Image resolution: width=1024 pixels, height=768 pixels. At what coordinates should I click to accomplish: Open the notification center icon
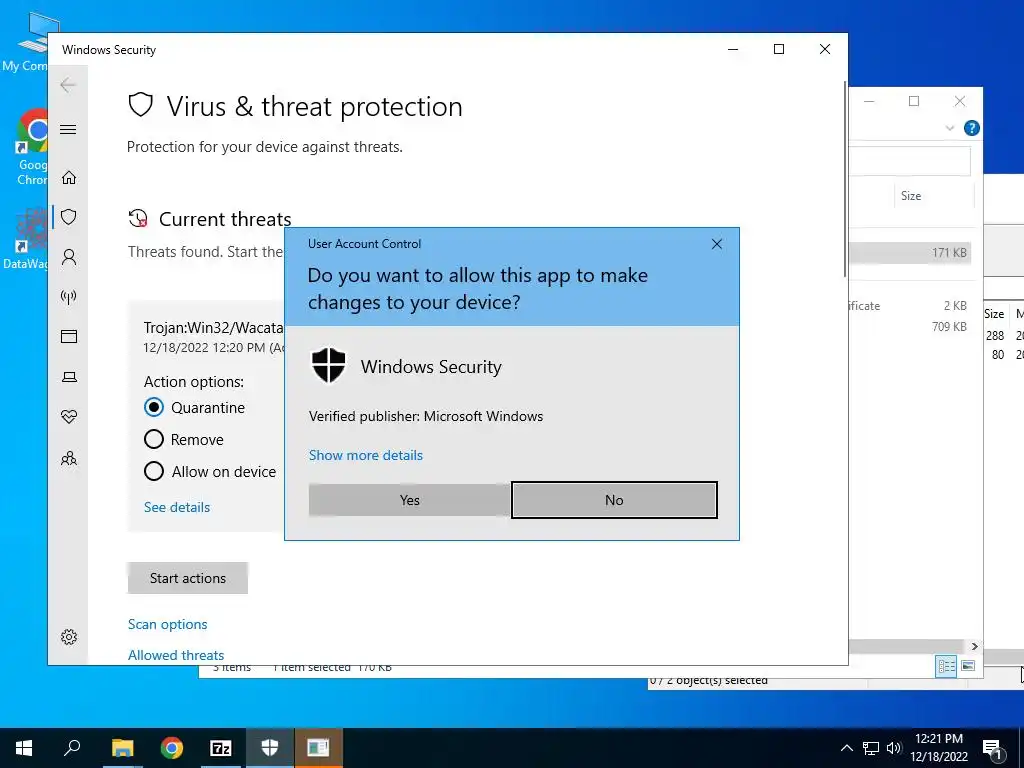pyautogui.click(x=992, y=749)
